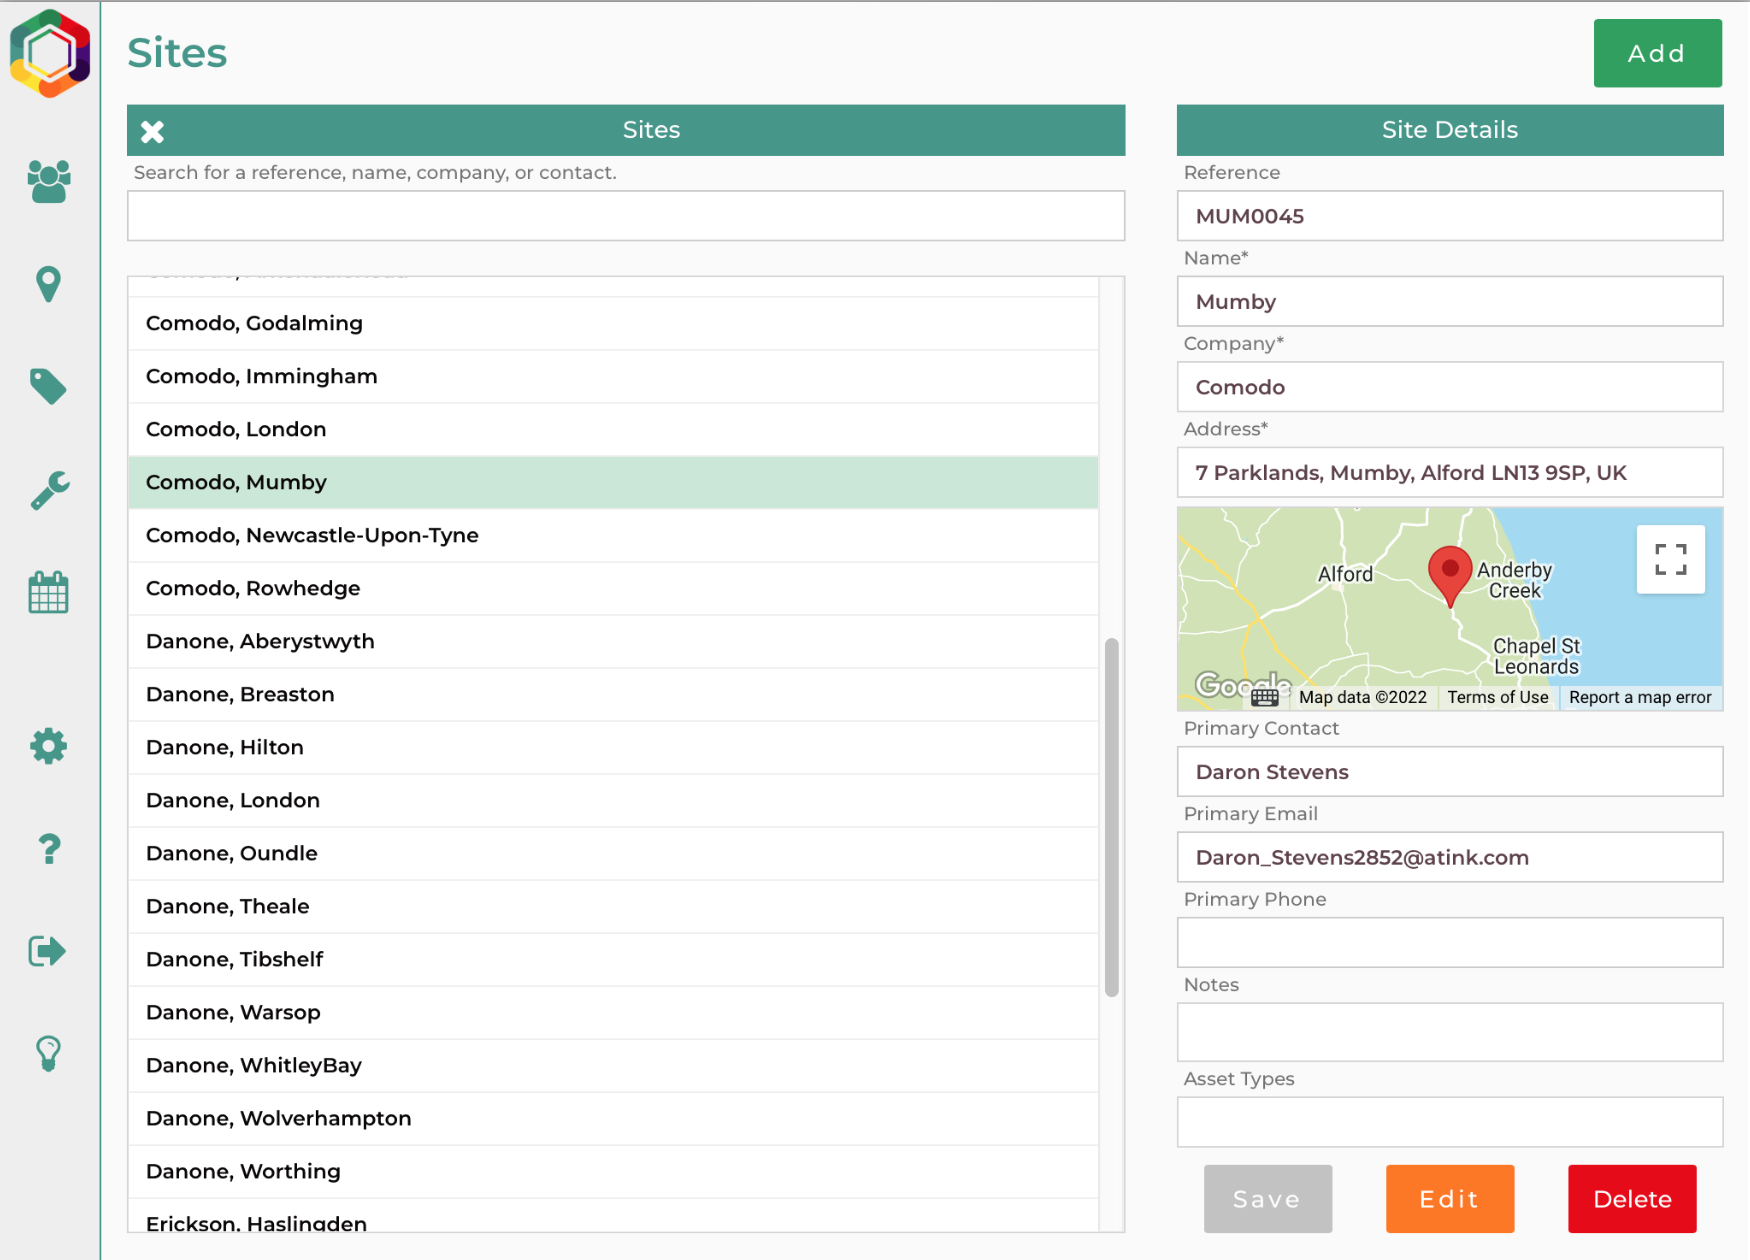The image size is (1750, 1260).
Task: Select Danone, London row
Action: 613,800
